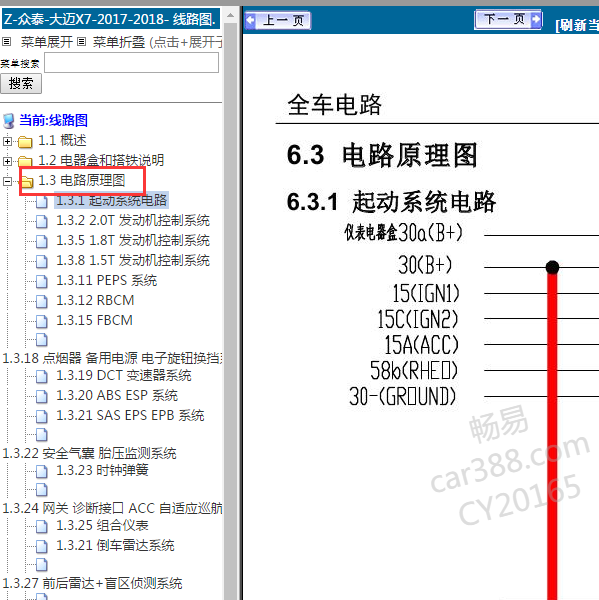Image resolution: width=599 pixels, height=600 pixels.
Task: Click page icon beside 1.3.12 RBCM
Action: tap(42, 301)
